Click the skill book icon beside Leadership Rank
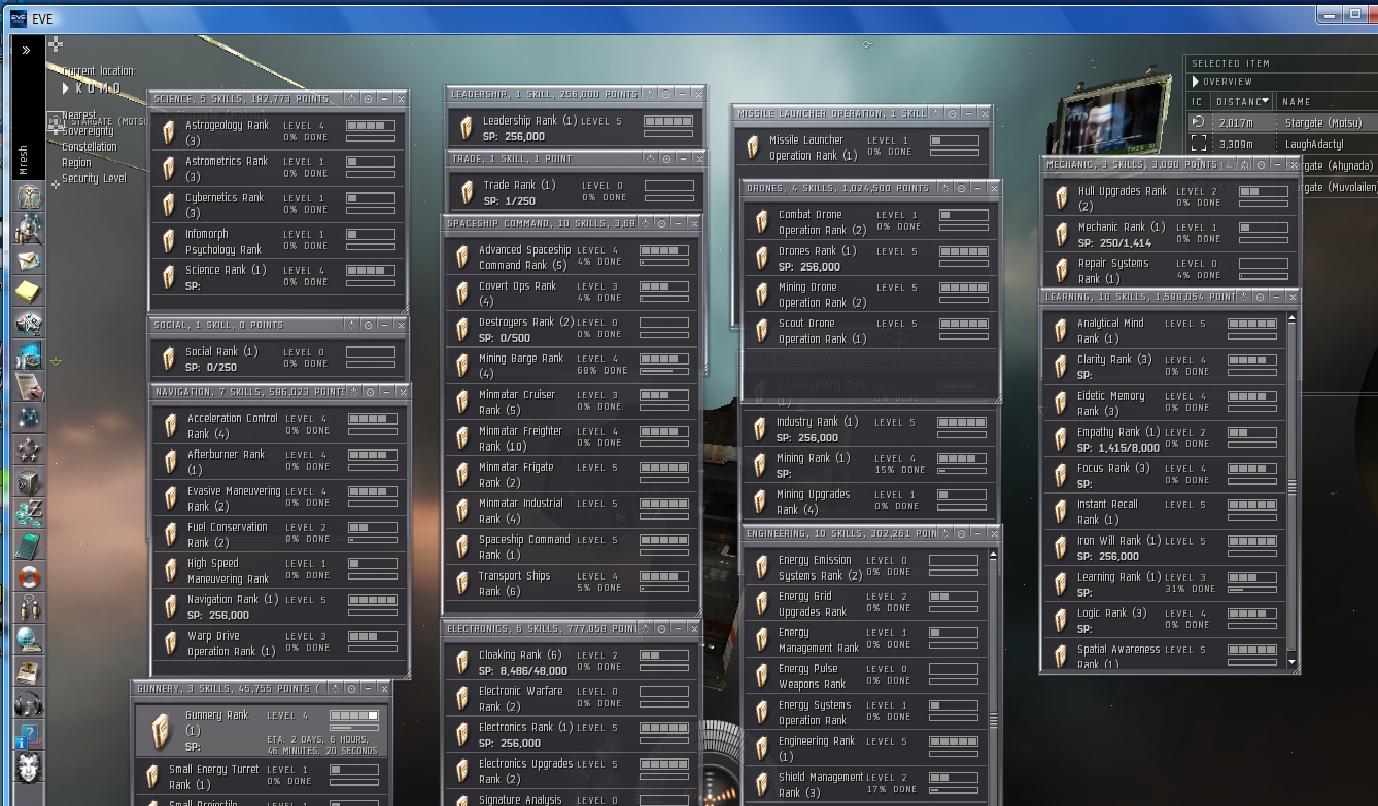Screen dimensions: 1378x806 tap(465, 128)
